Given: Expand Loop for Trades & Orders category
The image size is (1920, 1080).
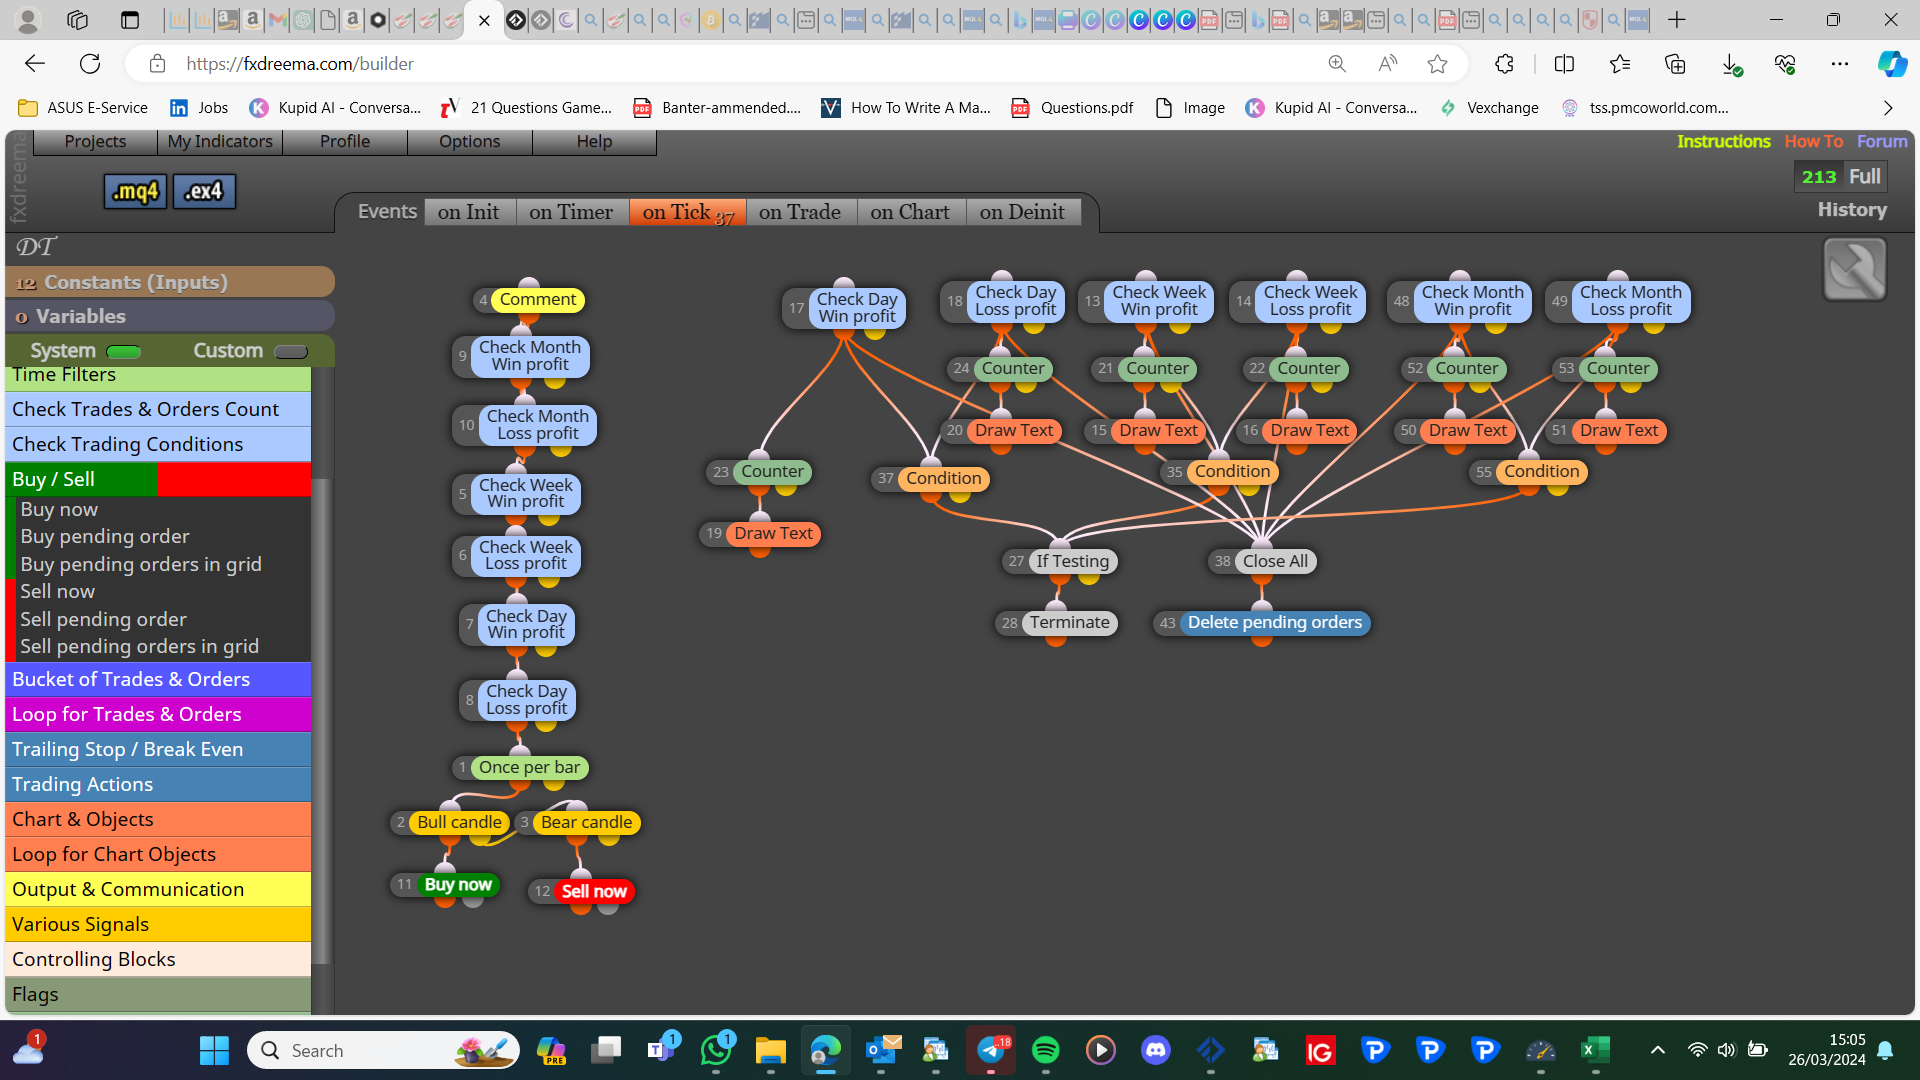Looking at the screenshot, I should coord(158,714).
